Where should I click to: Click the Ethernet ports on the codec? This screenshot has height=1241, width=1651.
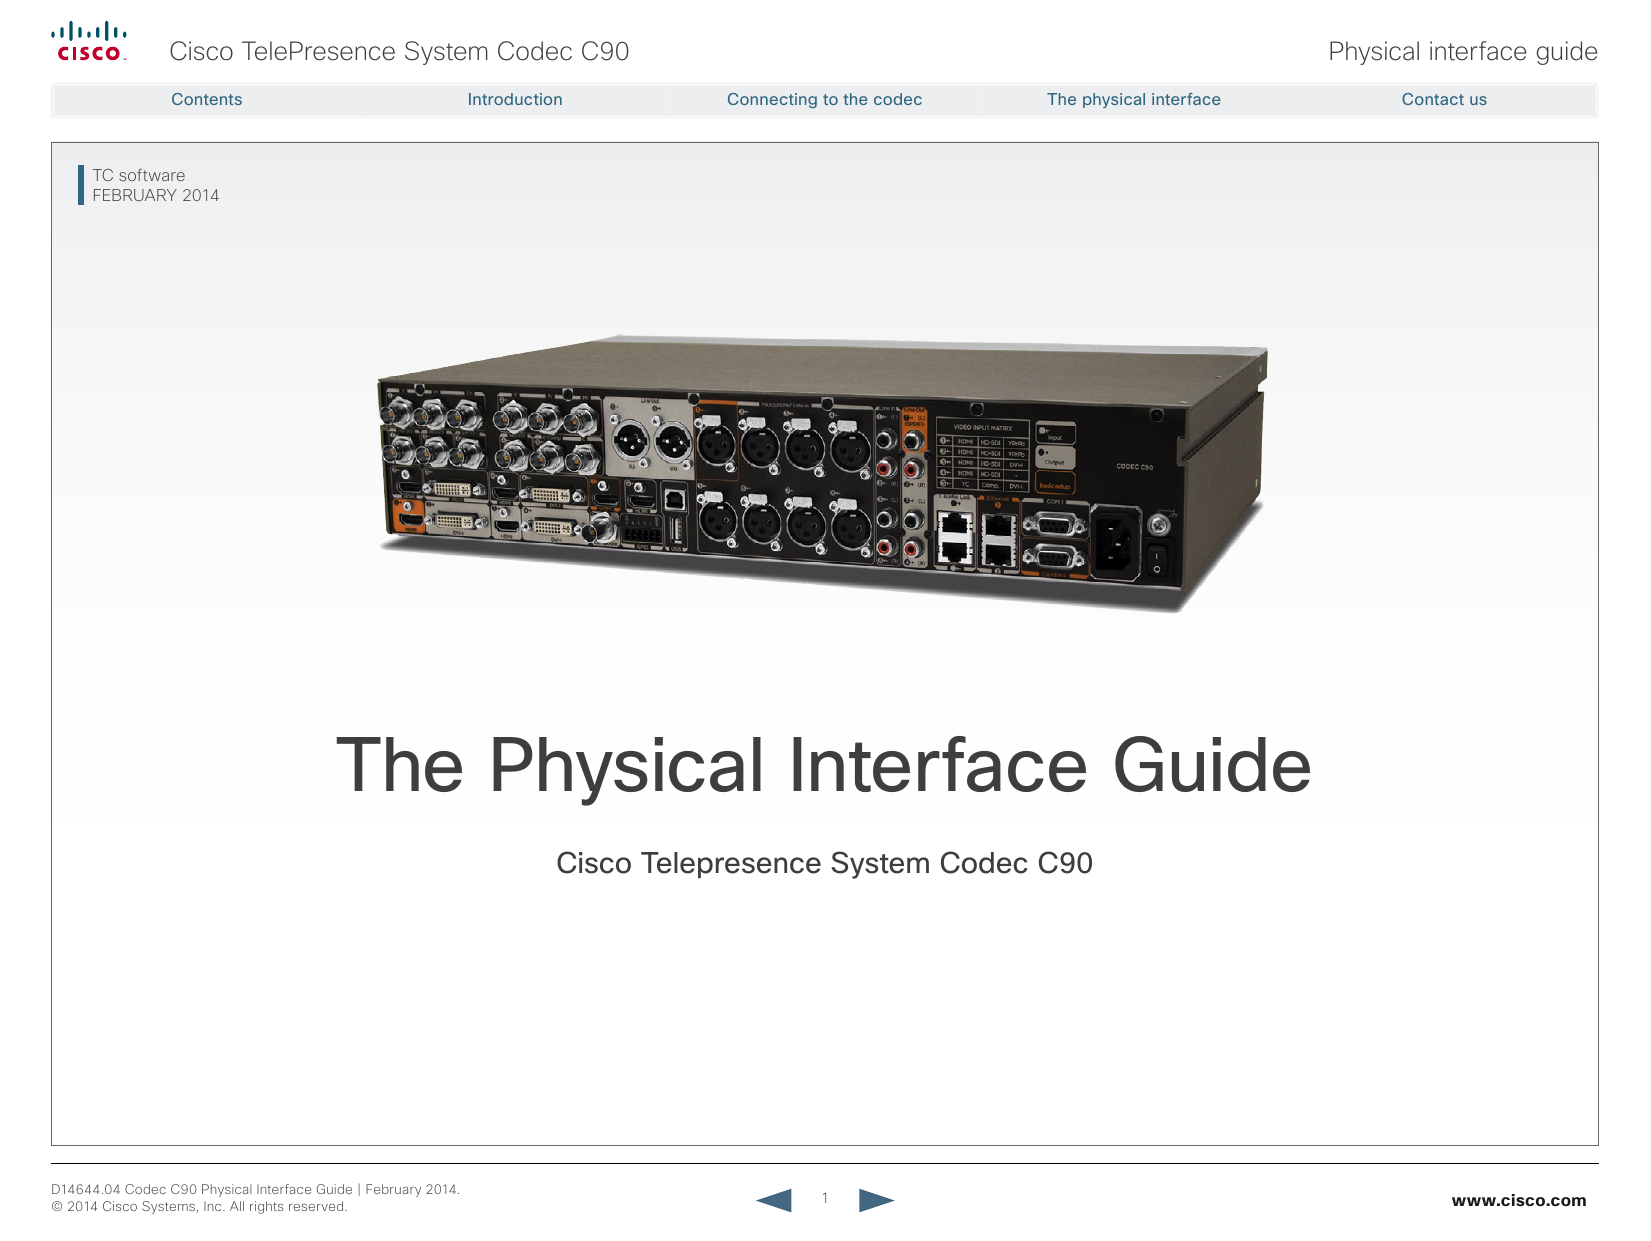(x=977, y=538)
